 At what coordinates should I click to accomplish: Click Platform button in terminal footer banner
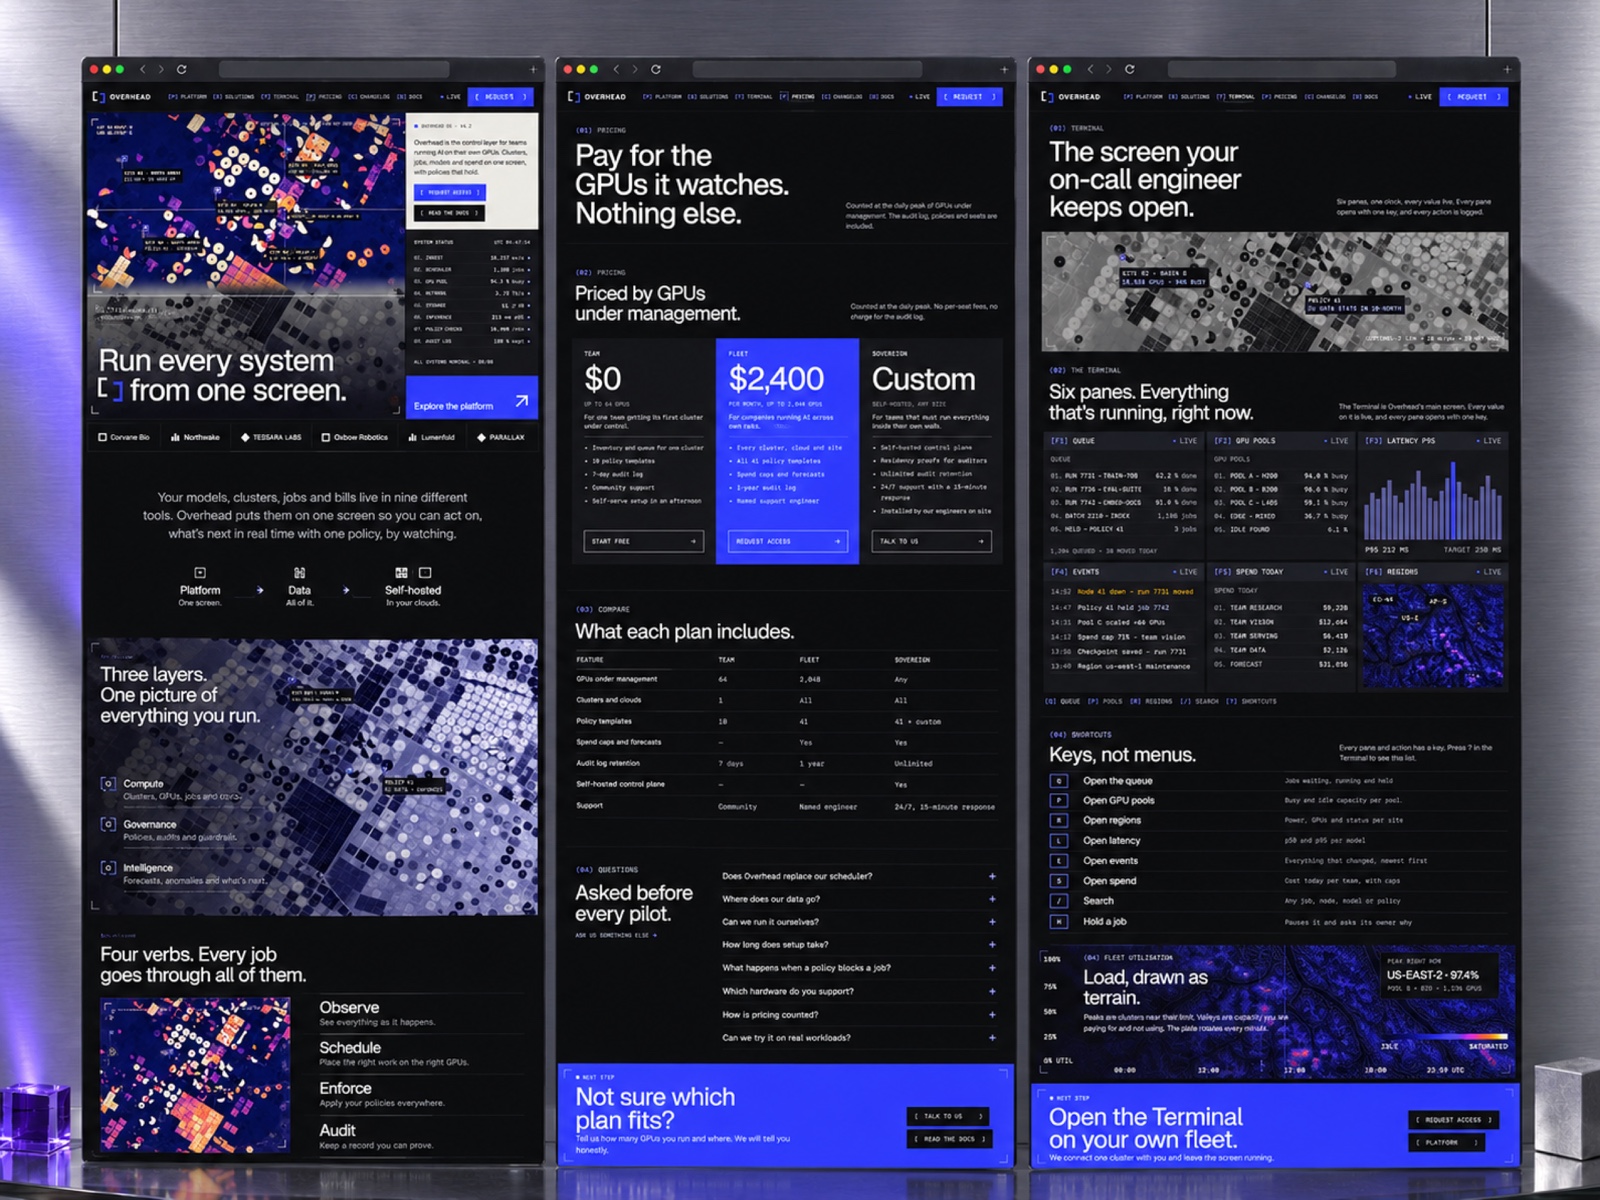pyautogui.click(x=1447, y=1142)
